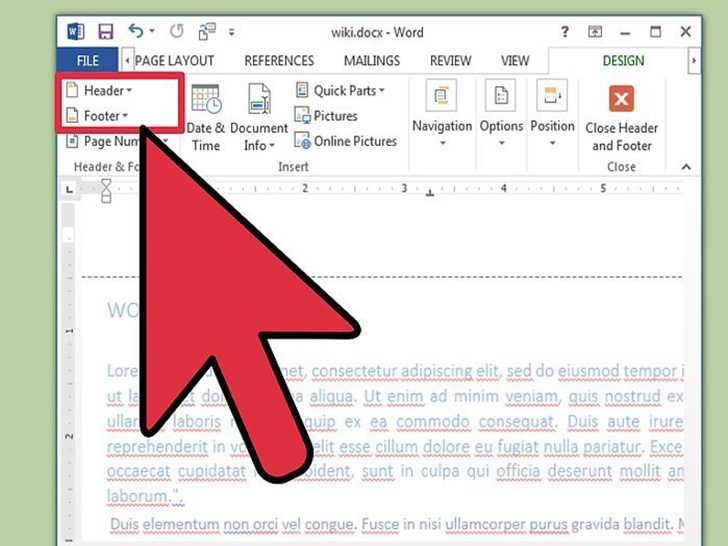Collapse the ribbon with caret

686,167
